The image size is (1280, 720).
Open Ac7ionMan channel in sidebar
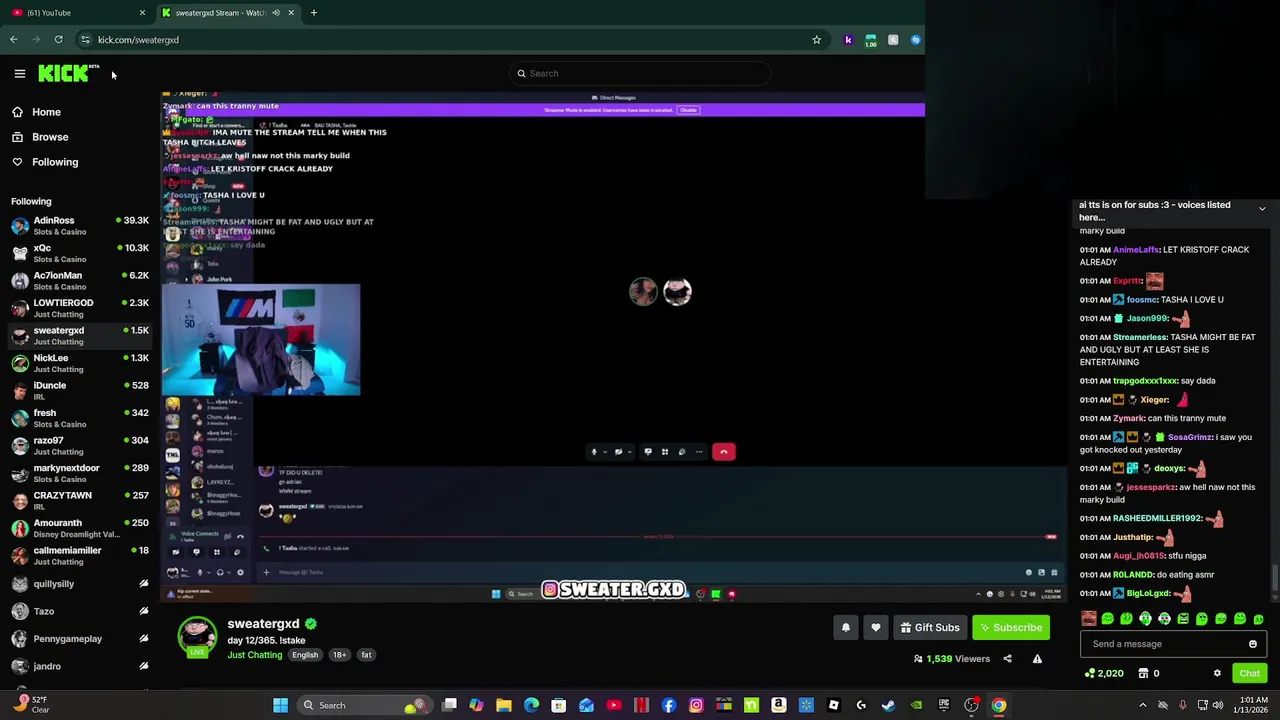(80, 281)
